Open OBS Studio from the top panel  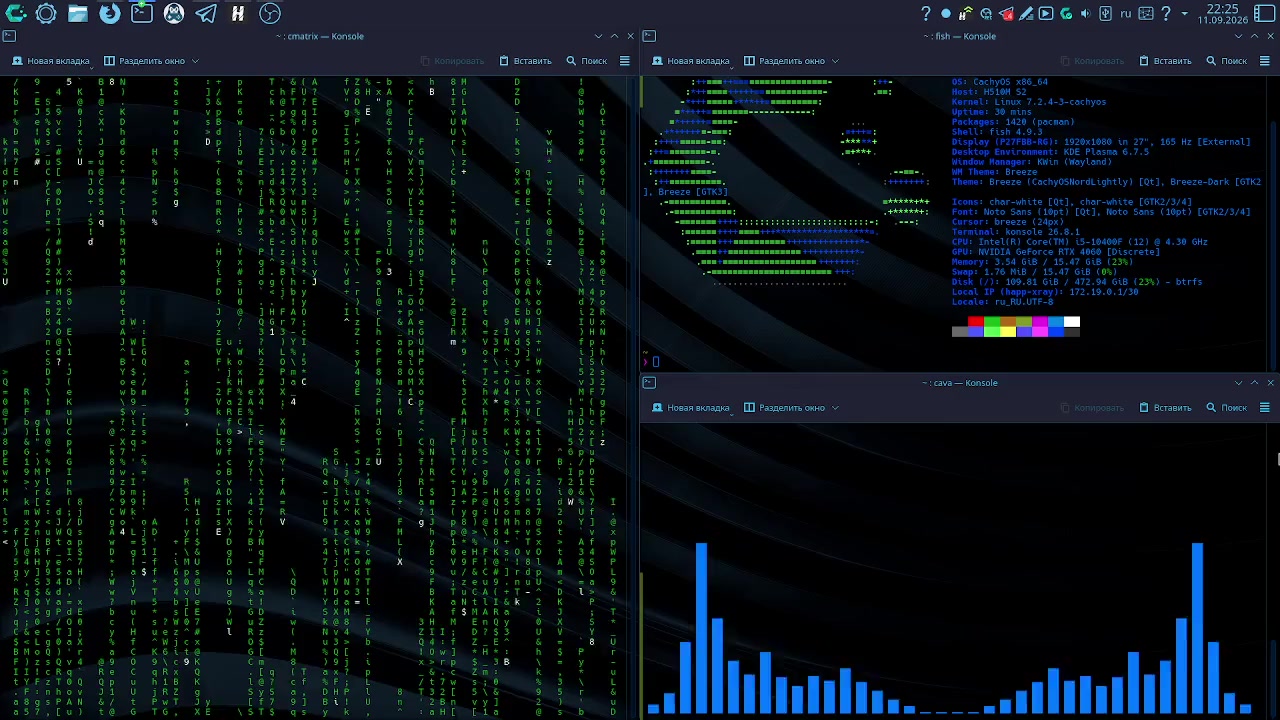[270, 14]
